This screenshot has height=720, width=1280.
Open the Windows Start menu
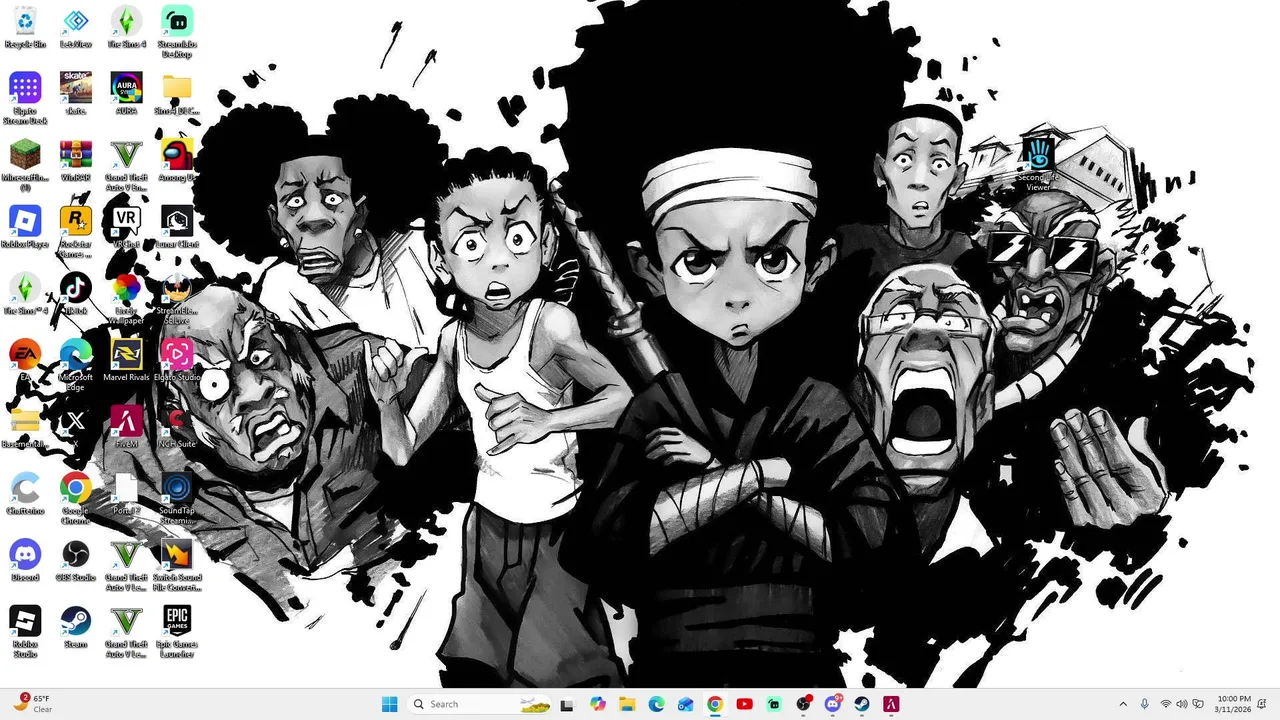tap(389, 704)
